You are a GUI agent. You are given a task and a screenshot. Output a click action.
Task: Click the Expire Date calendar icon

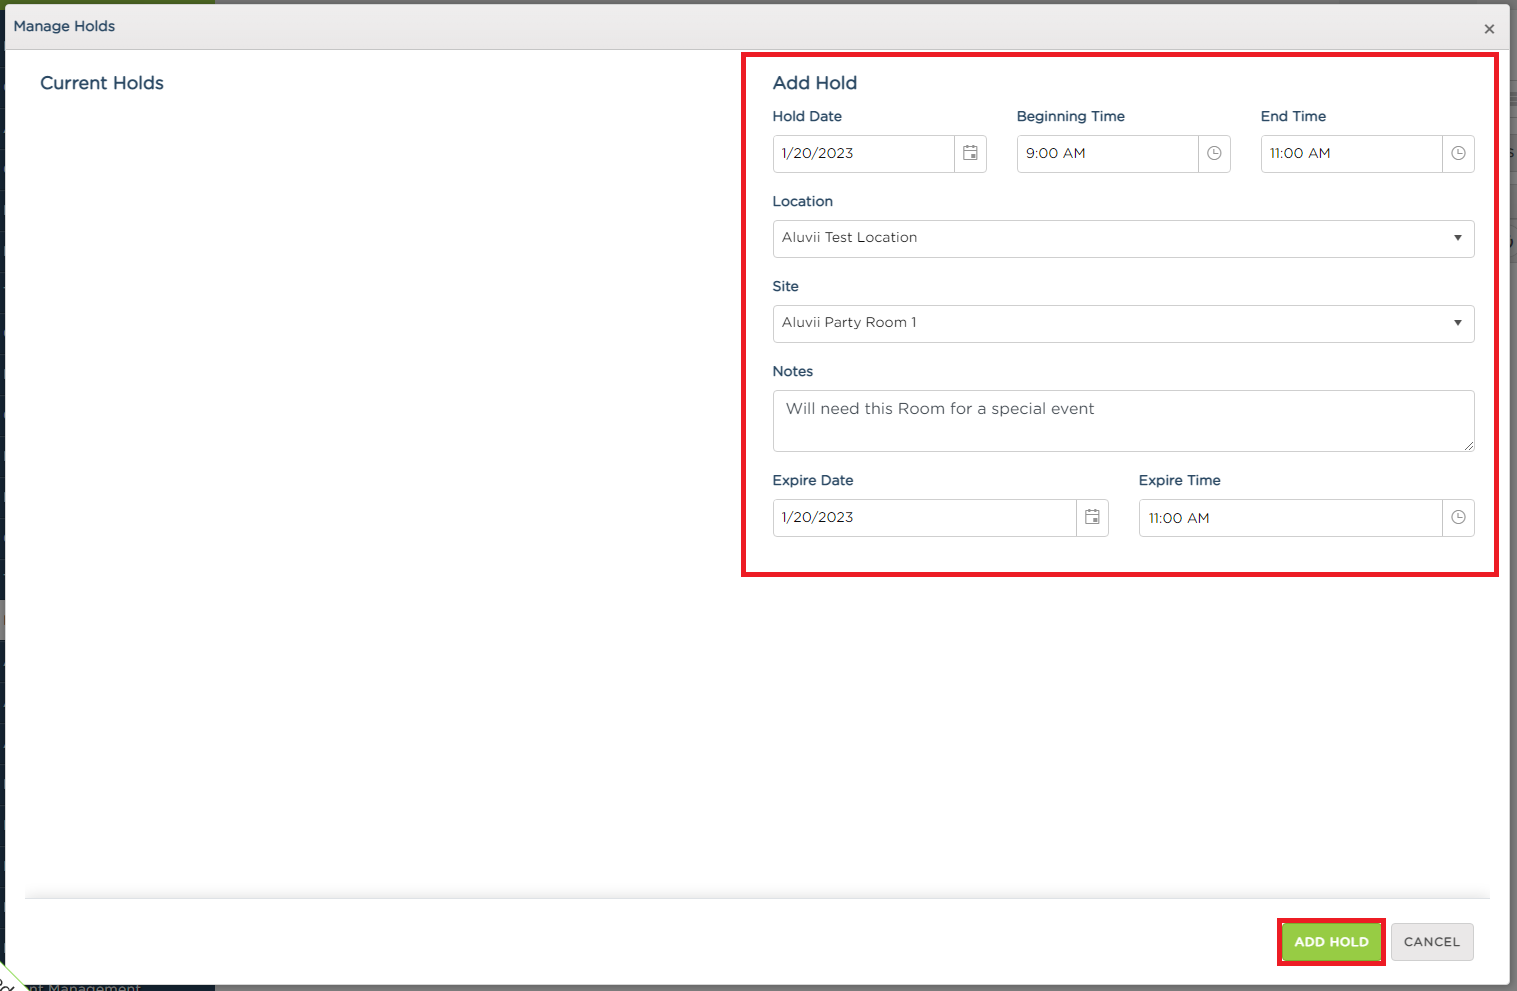[1092, 517]
